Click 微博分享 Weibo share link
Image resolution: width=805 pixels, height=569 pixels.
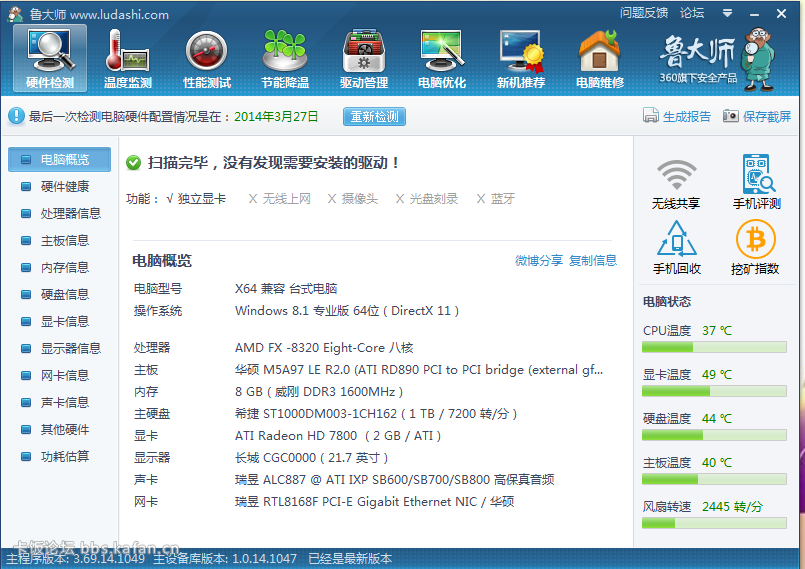(x=539, y=261)
